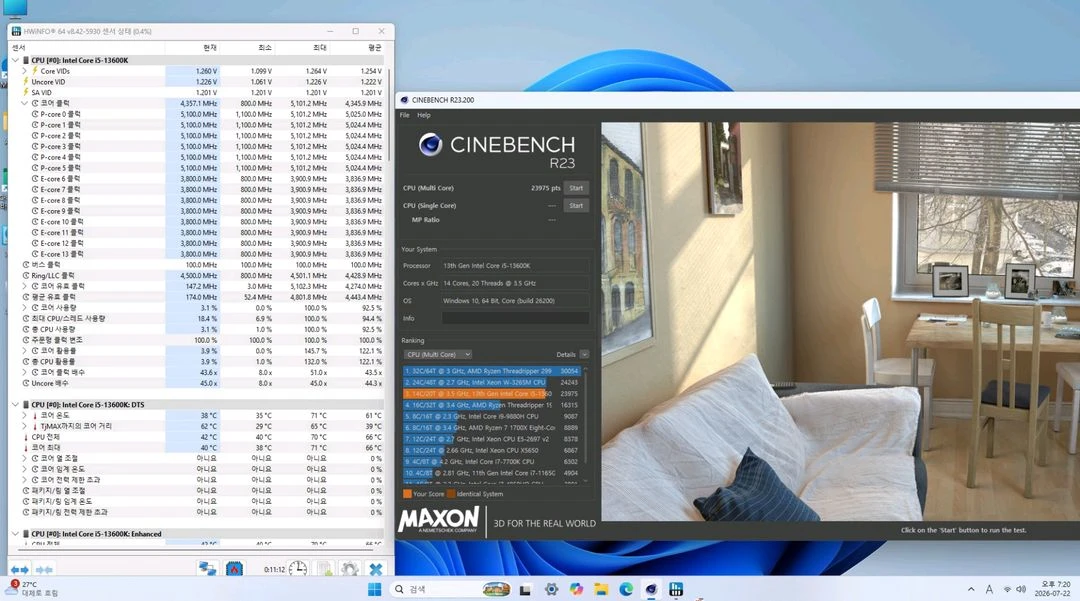1080x601 pixels.
Task: Open HWiNFO sensor settings gear icon
Action: (349, 569)
